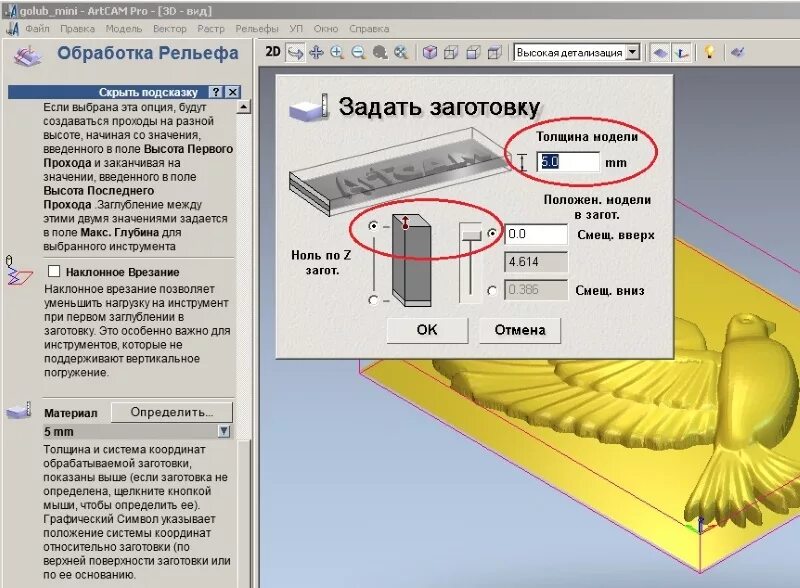Click OK in Задать заготовку dialog

tap(427, 330)
